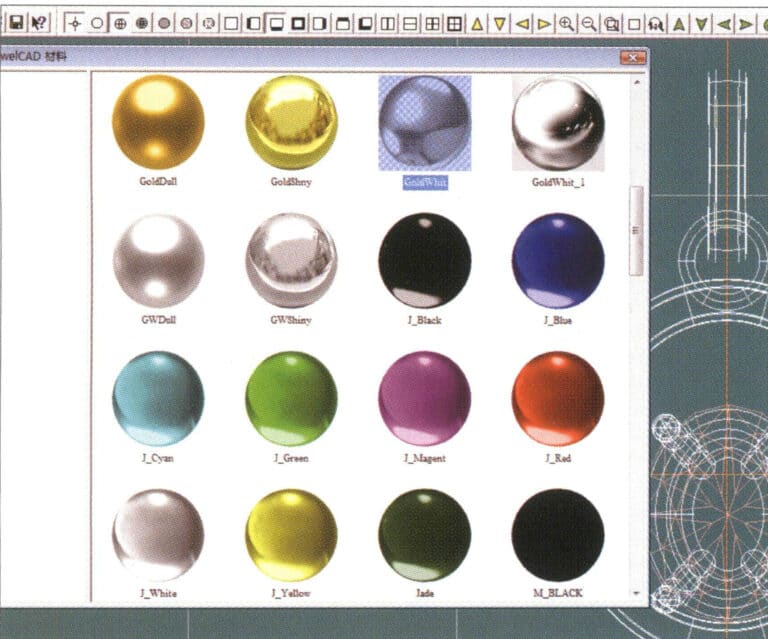Click the green down arrow icon

pyautogui.click(x=701, y=24)
